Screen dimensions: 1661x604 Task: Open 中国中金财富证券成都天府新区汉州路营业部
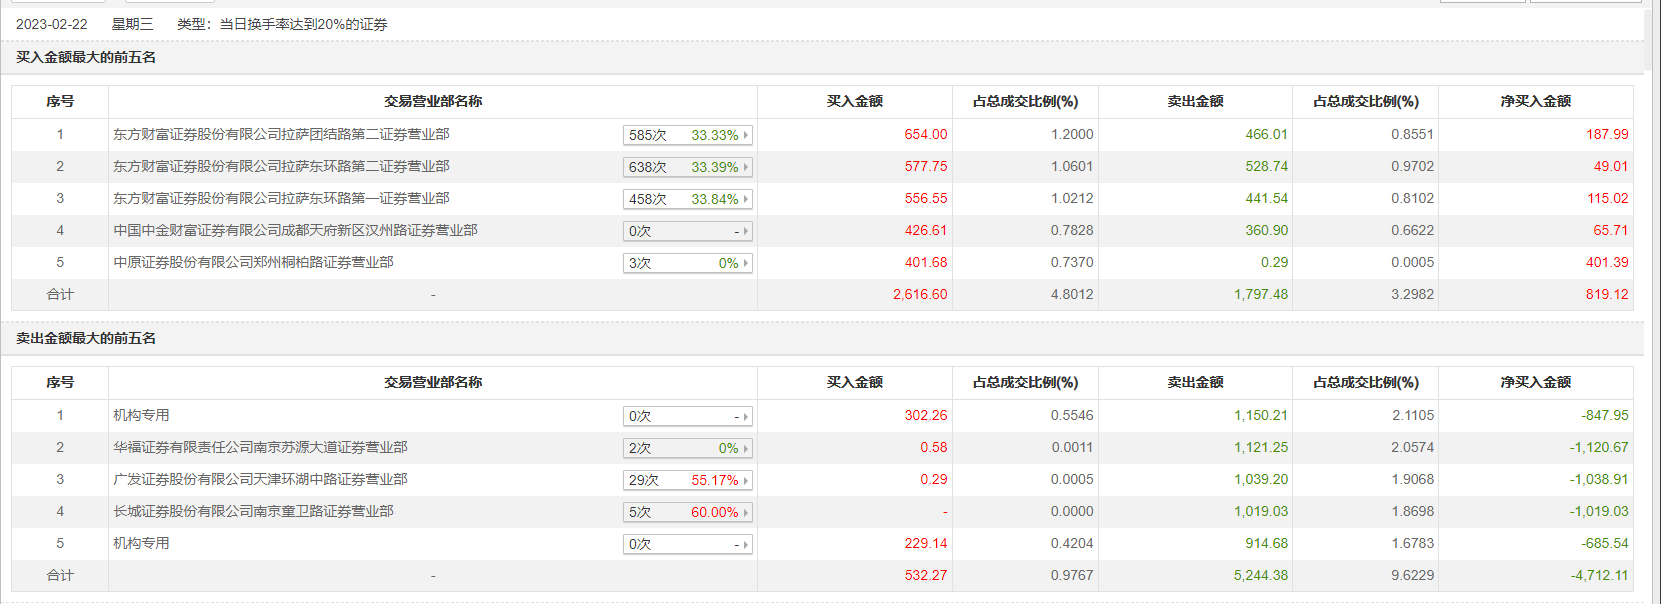click(x=295, y=230)
